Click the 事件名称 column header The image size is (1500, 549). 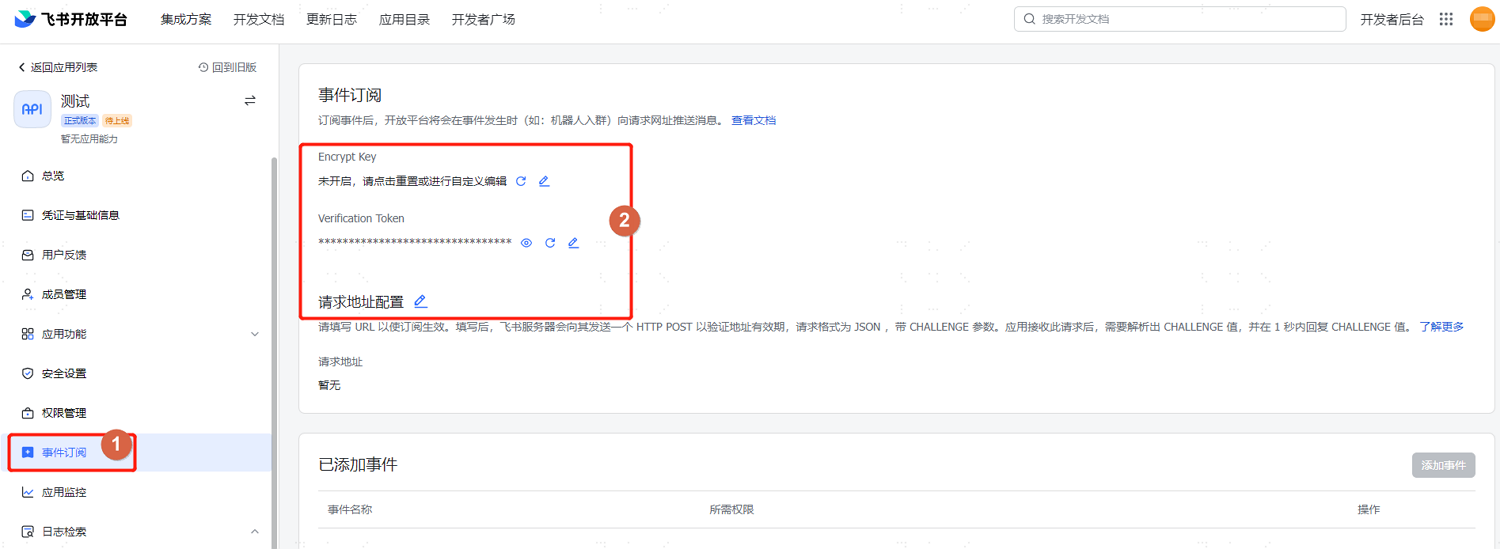(x=350, y=510)
